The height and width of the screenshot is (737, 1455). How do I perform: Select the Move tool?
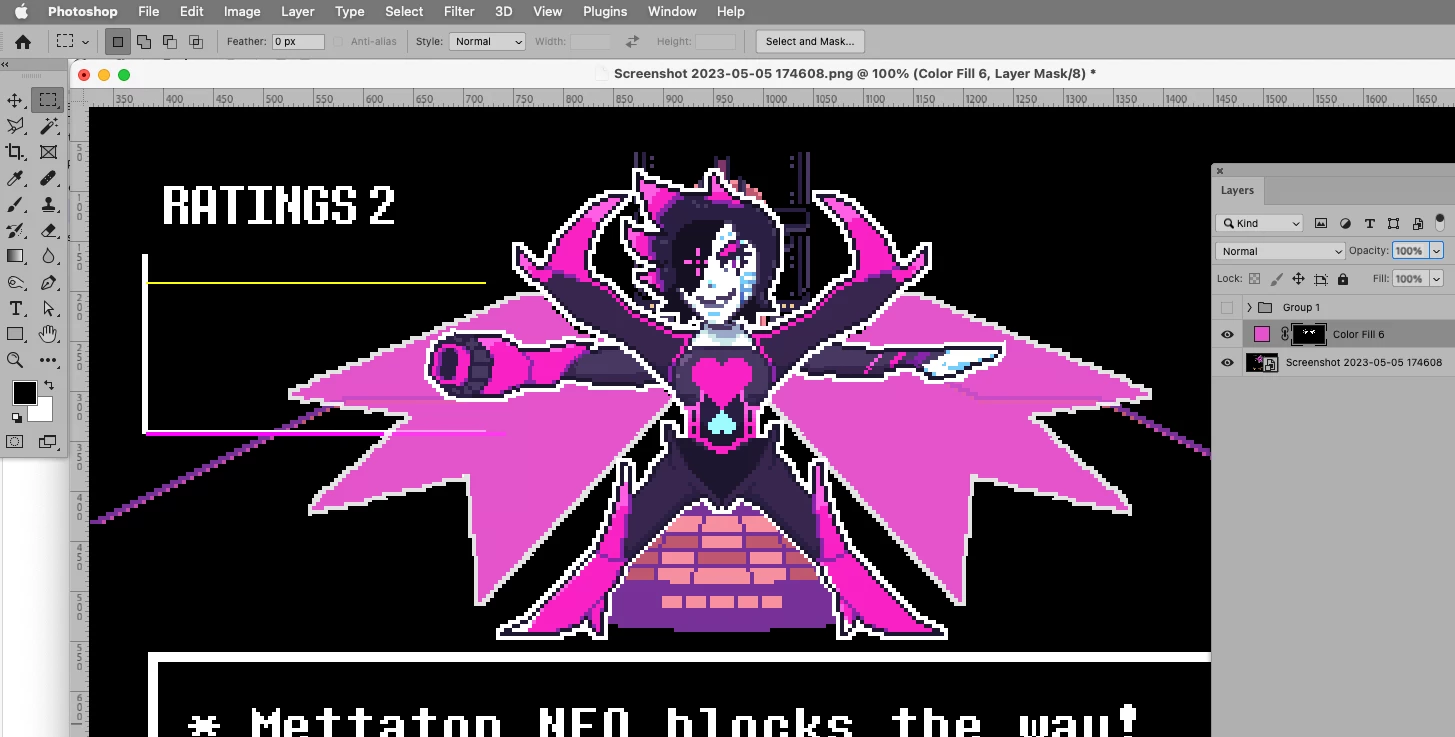coord(15,100)
